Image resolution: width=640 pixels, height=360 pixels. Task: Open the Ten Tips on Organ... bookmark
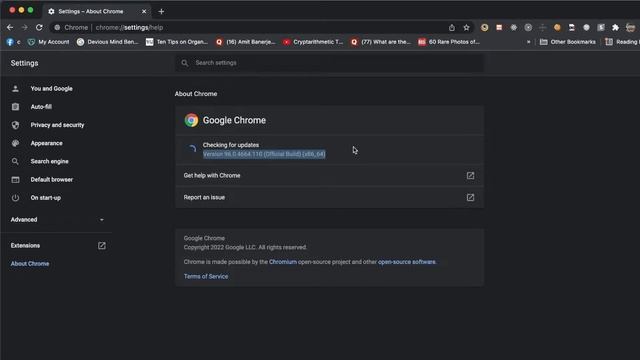[178, 42]
